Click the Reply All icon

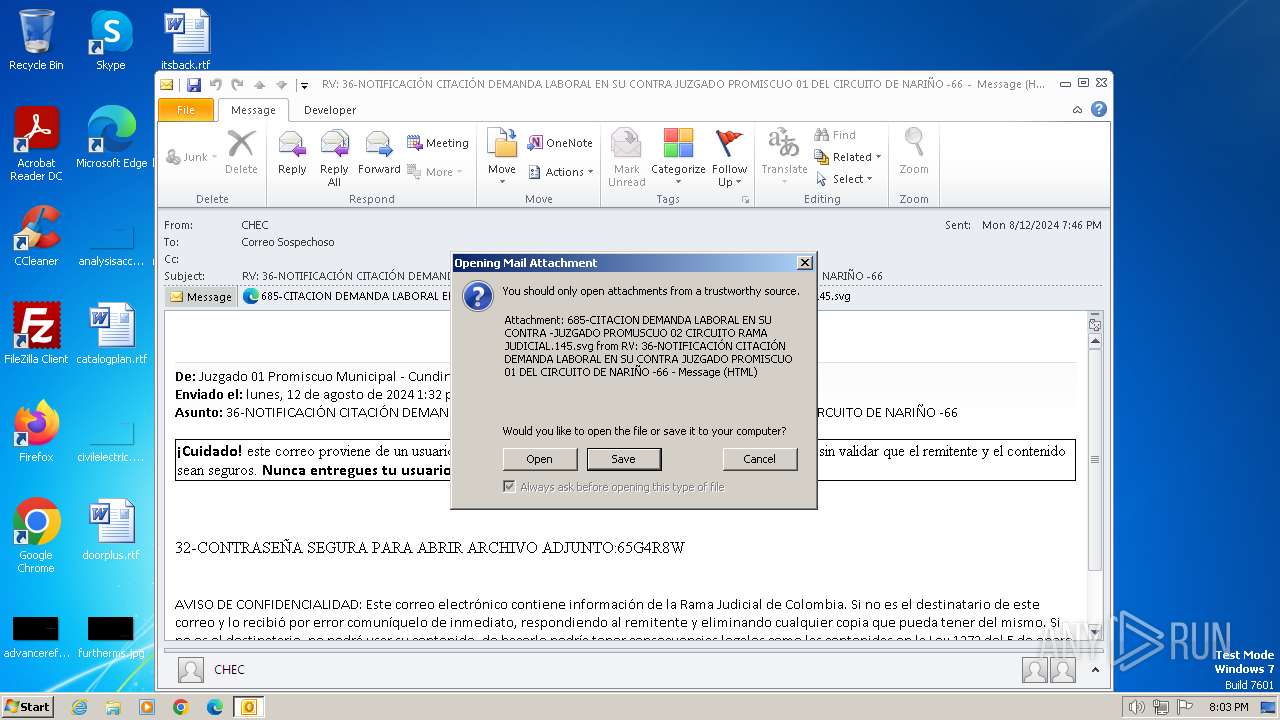(x=334, y=158)
